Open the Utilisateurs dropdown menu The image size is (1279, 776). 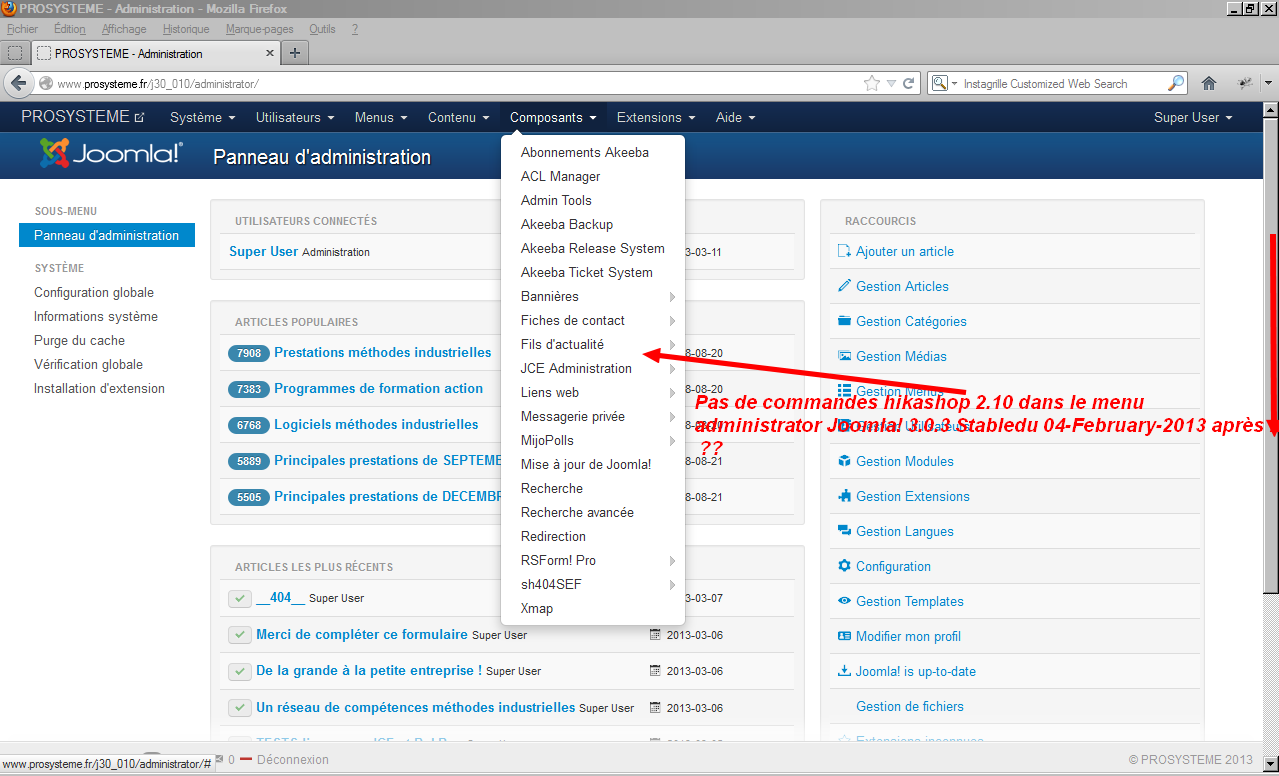point(294,117)
